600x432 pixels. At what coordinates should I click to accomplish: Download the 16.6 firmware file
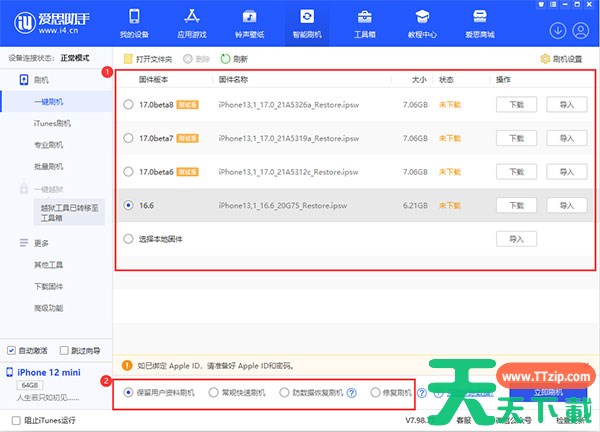(516, 205)
